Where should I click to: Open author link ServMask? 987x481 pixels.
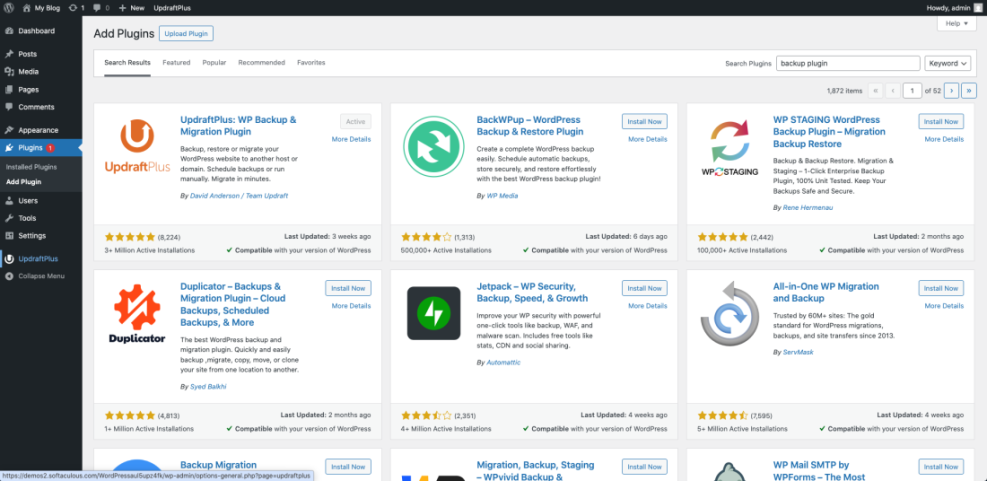point(798,353)
